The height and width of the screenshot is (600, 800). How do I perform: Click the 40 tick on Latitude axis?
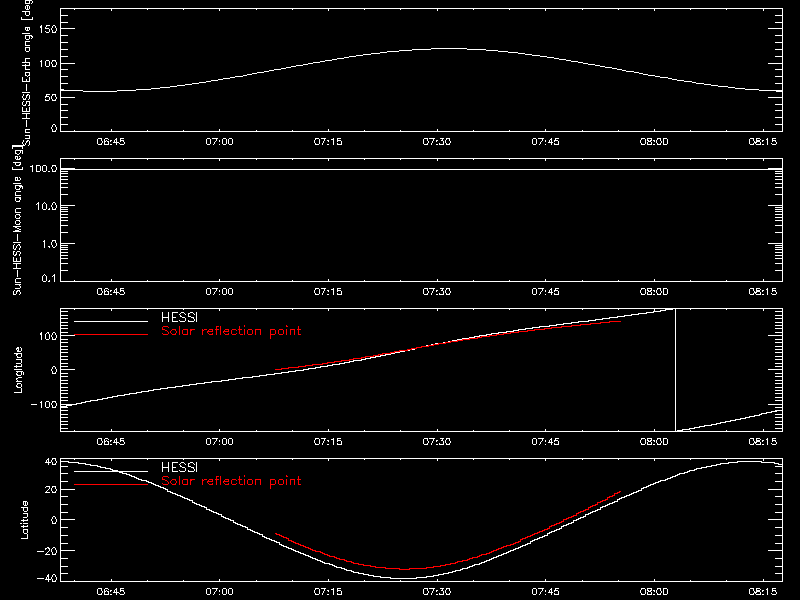[x=51, y=462]
